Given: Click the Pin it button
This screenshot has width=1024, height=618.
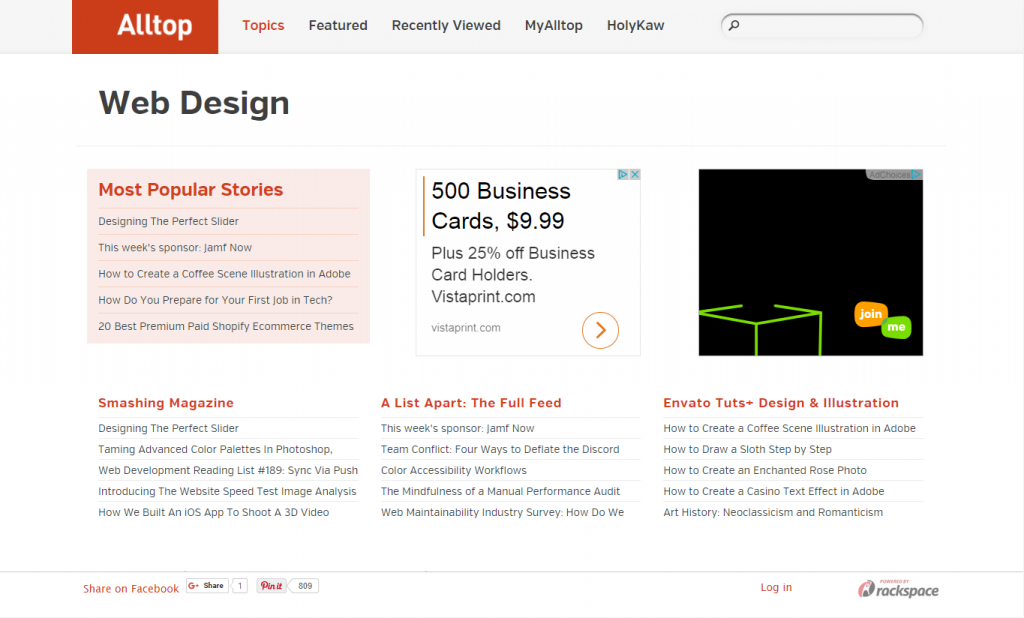Looking at the screenshot, I should [271, 586].
